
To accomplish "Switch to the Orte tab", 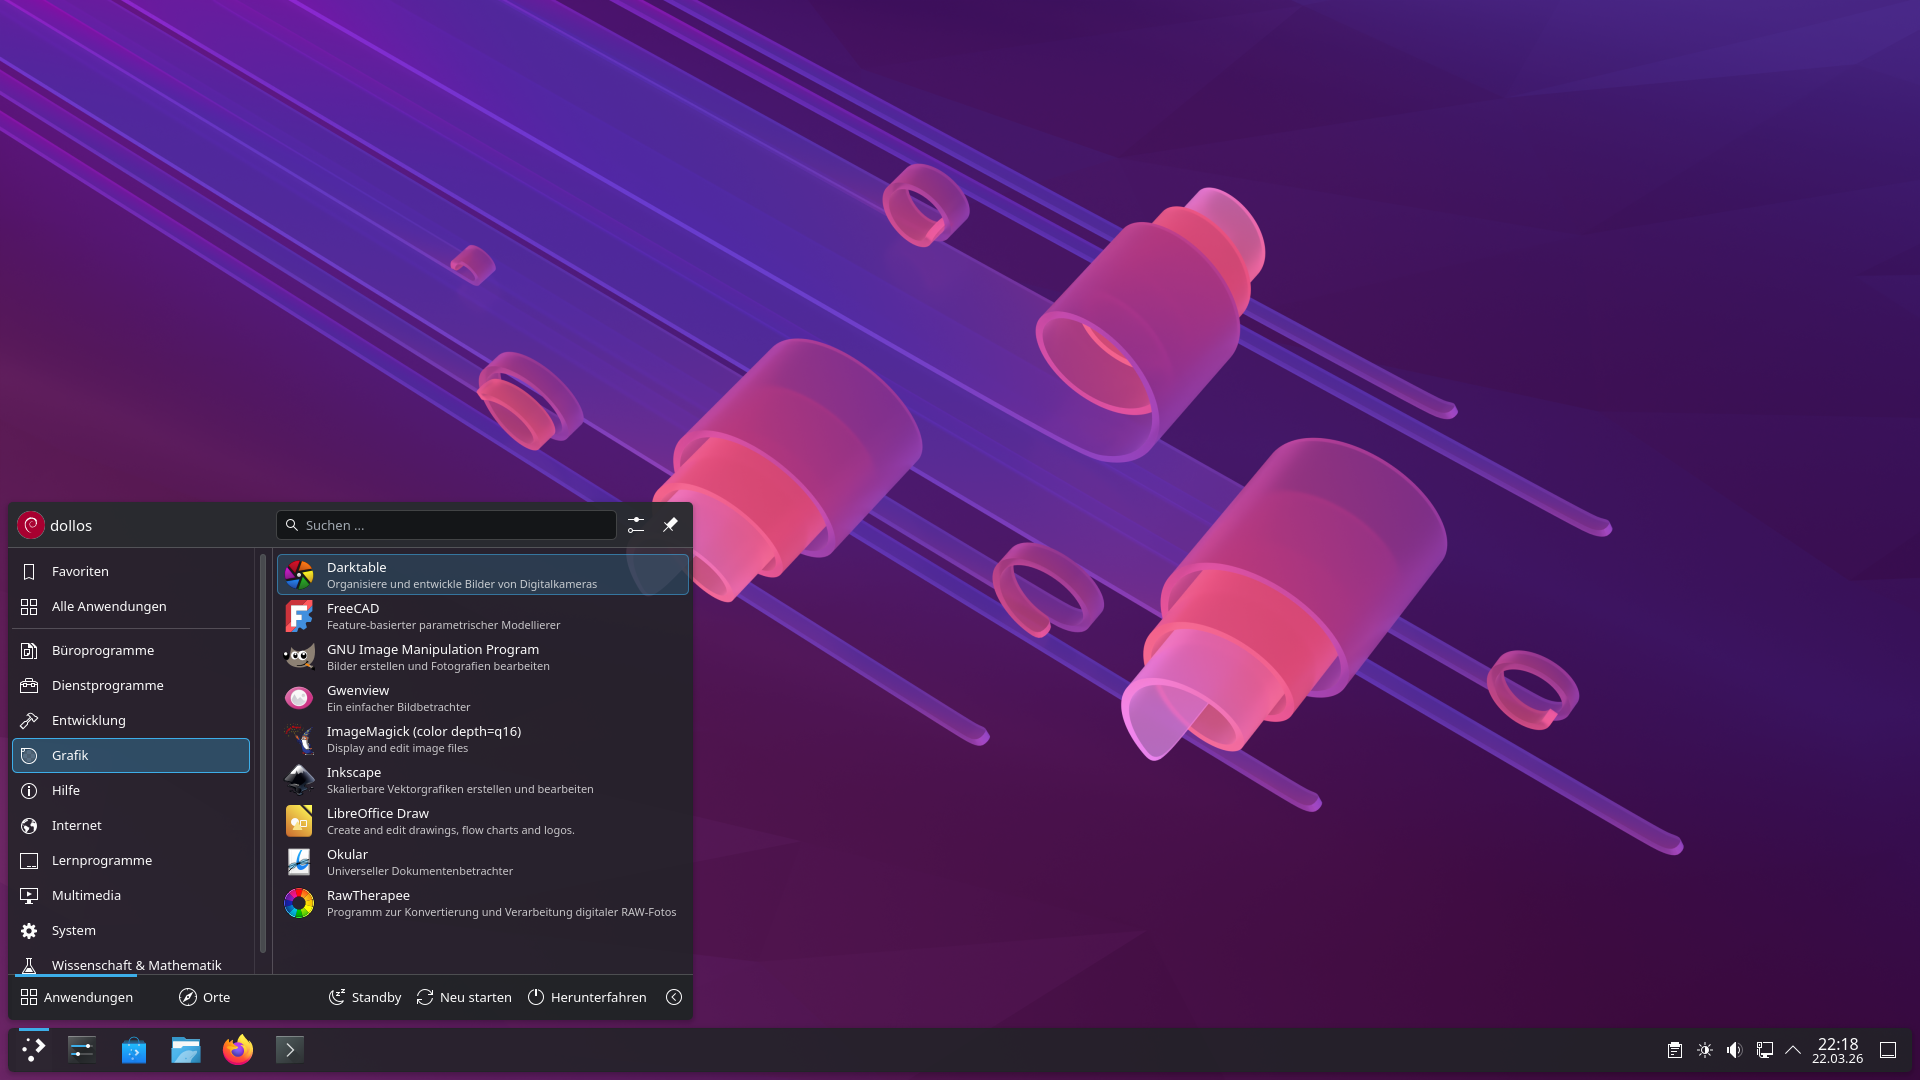I will (x=205, y=997).
